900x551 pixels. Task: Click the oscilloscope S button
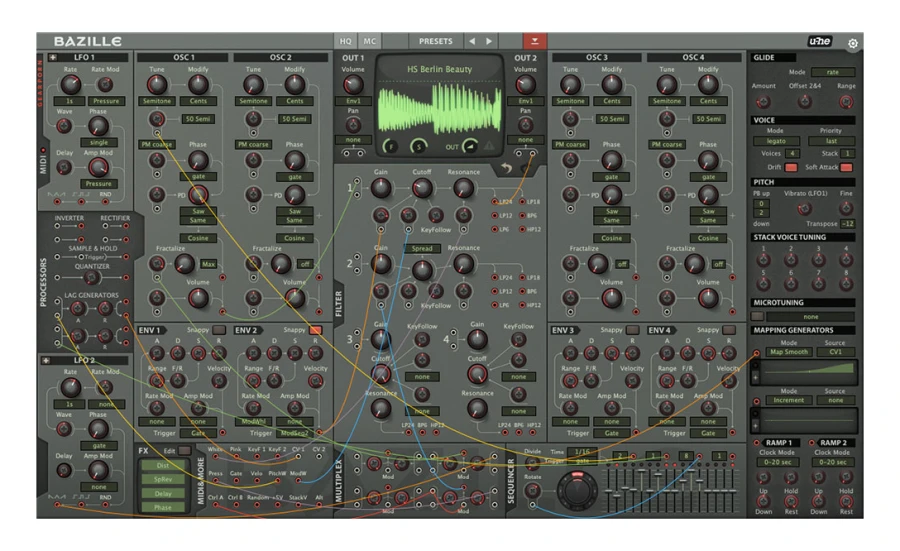coord(418,146)
